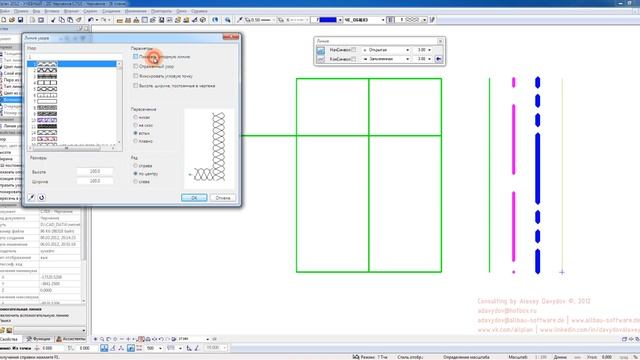This screenshot has width=640, height=360.
Task: Select the first radio option under Пересечение
Action: [136, 117]
